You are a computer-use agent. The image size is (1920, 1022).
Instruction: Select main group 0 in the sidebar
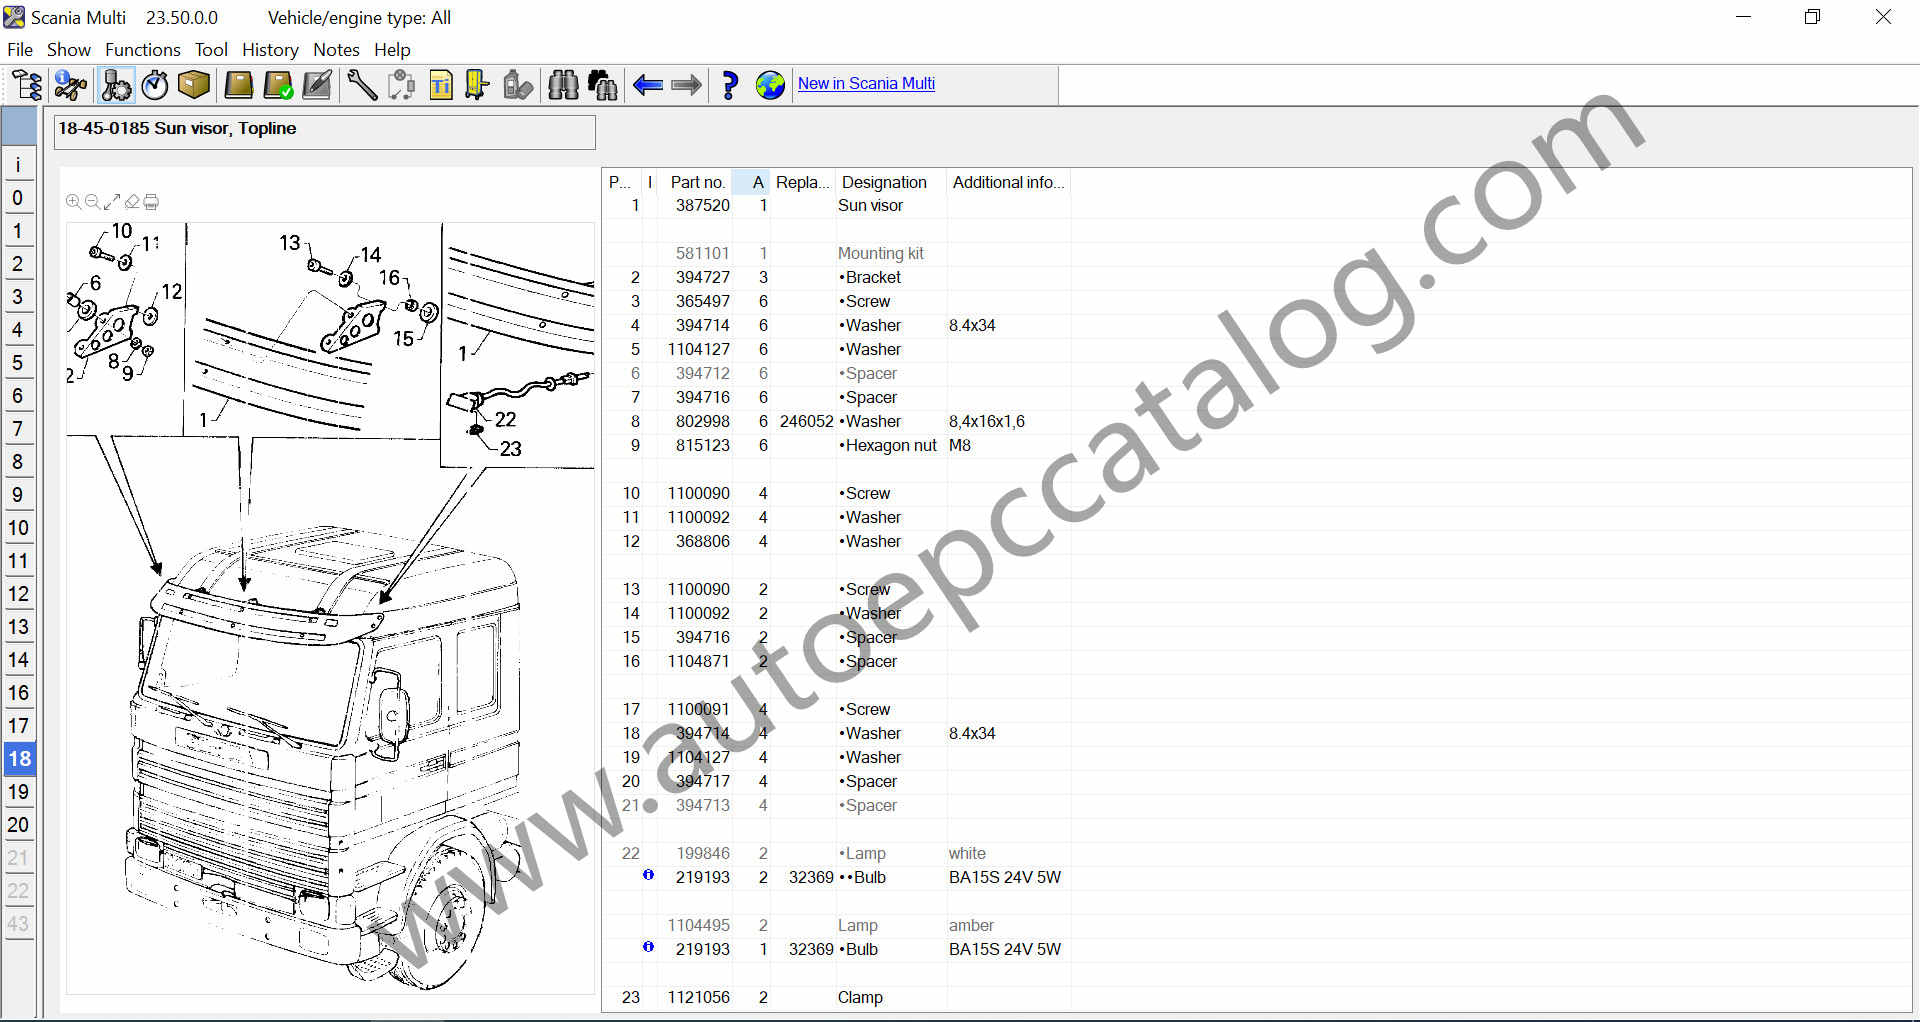pyautogui.click(x=18, y=198)
